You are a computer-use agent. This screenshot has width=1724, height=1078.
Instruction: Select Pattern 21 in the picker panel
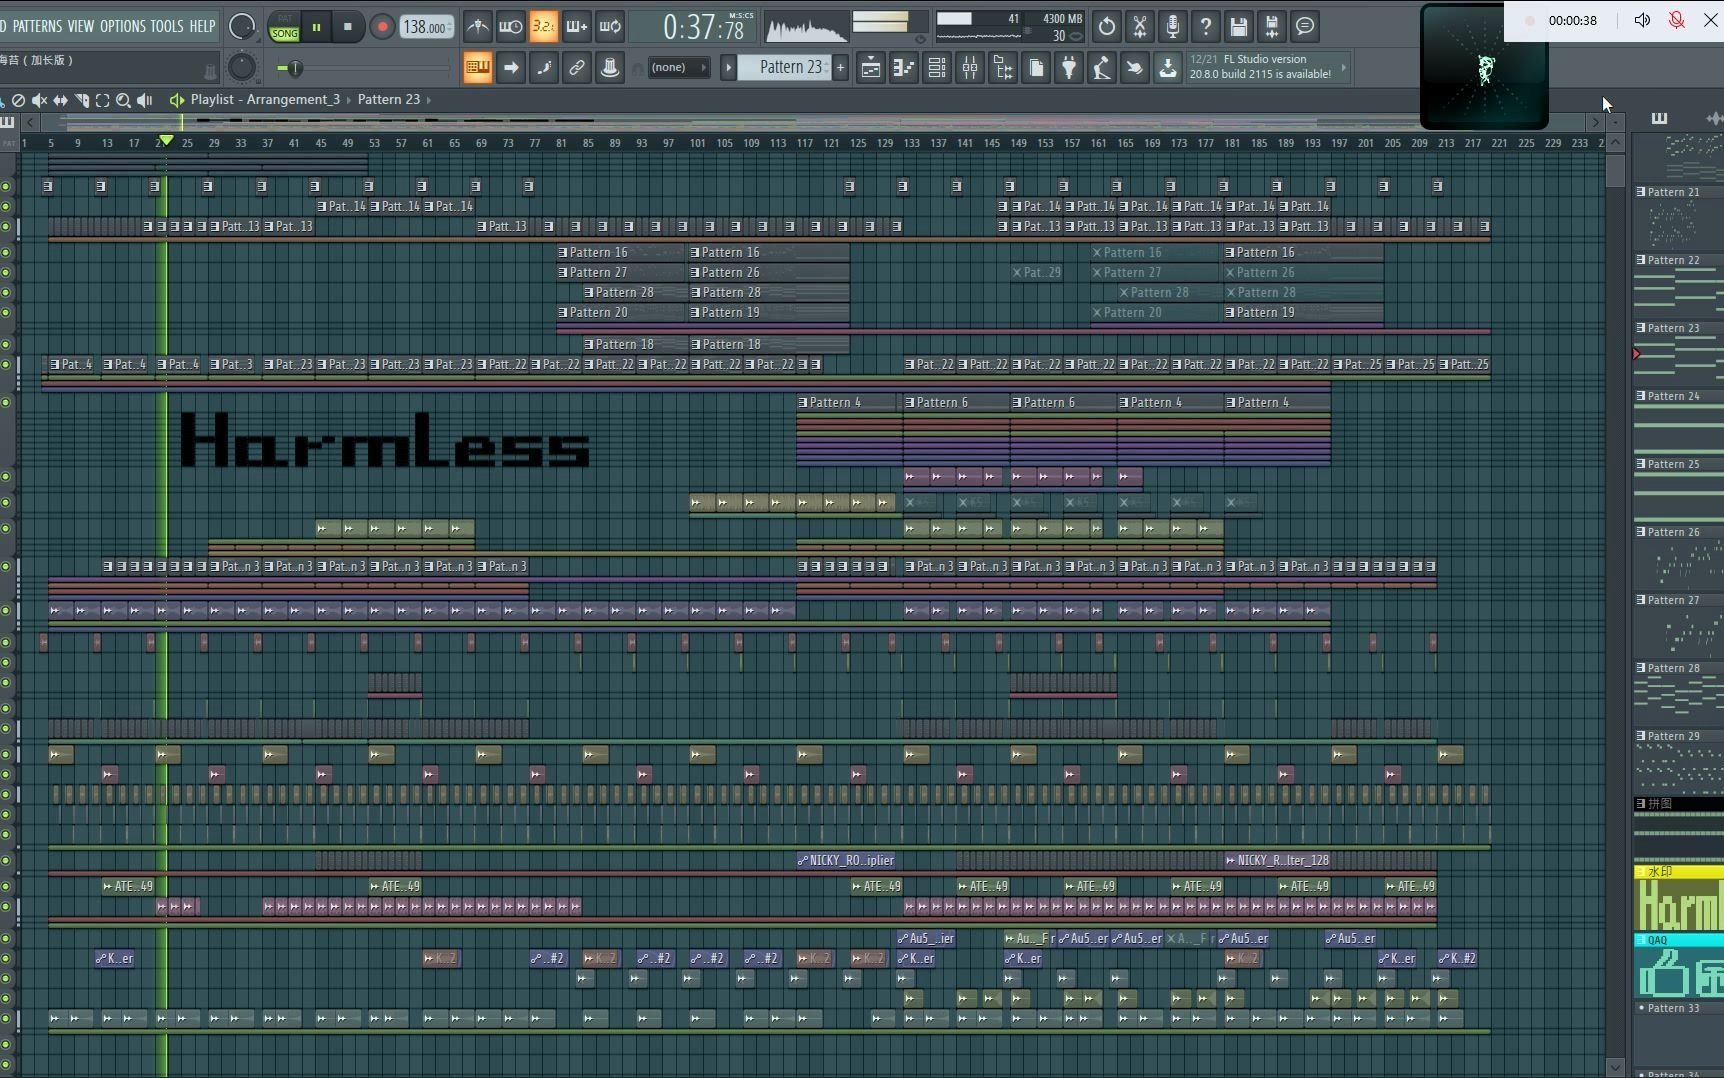(x=1678, y=218)
